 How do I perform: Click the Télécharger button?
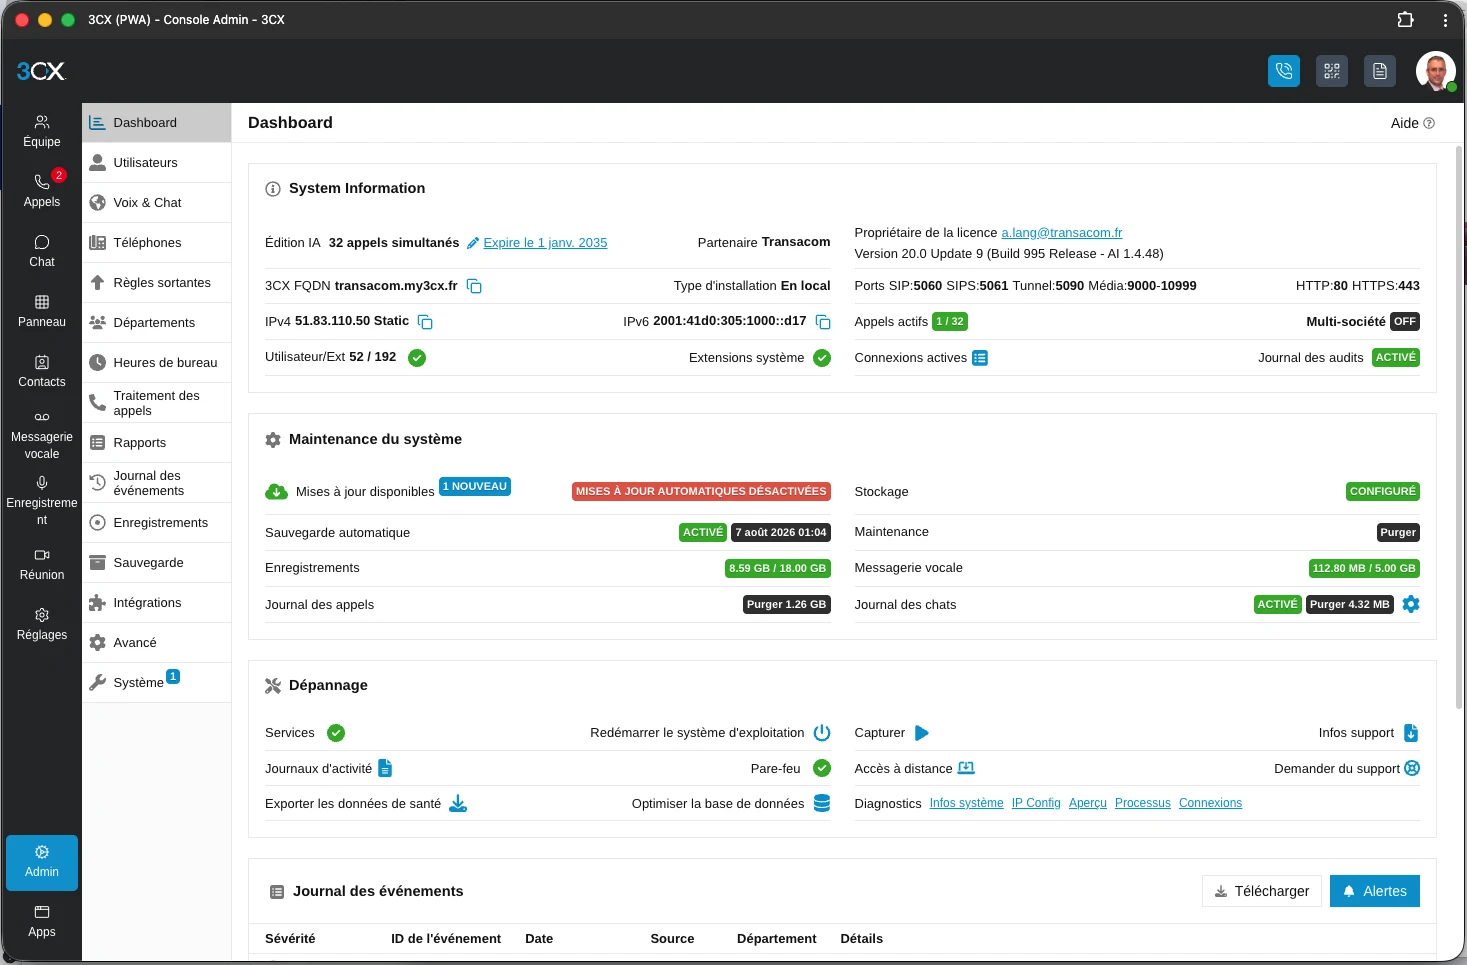pos(1262,891)
